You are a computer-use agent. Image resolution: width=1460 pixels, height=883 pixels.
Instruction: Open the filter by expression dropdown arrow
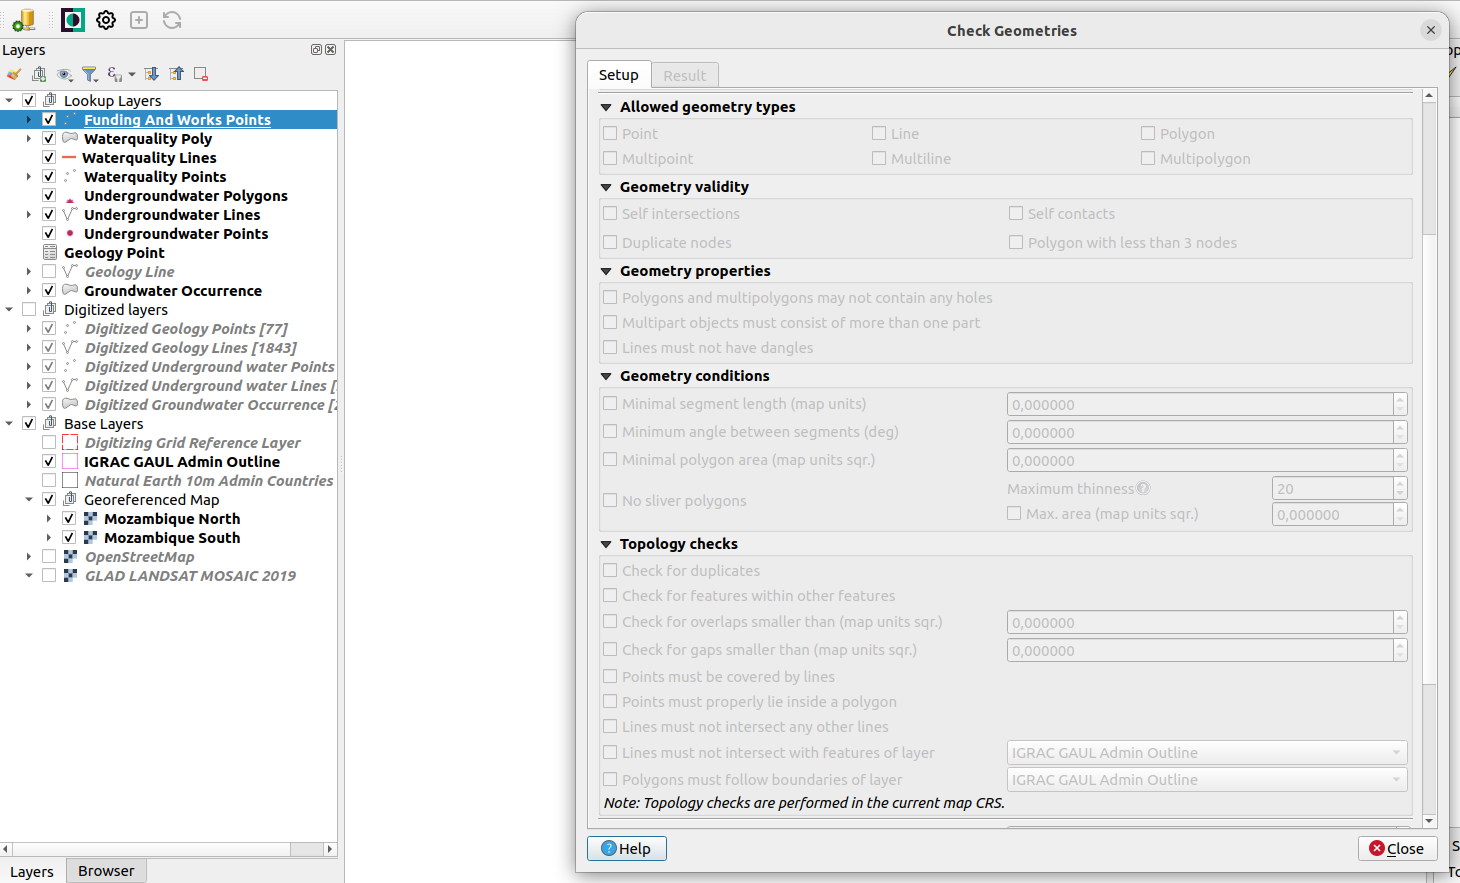click(132, 75)
